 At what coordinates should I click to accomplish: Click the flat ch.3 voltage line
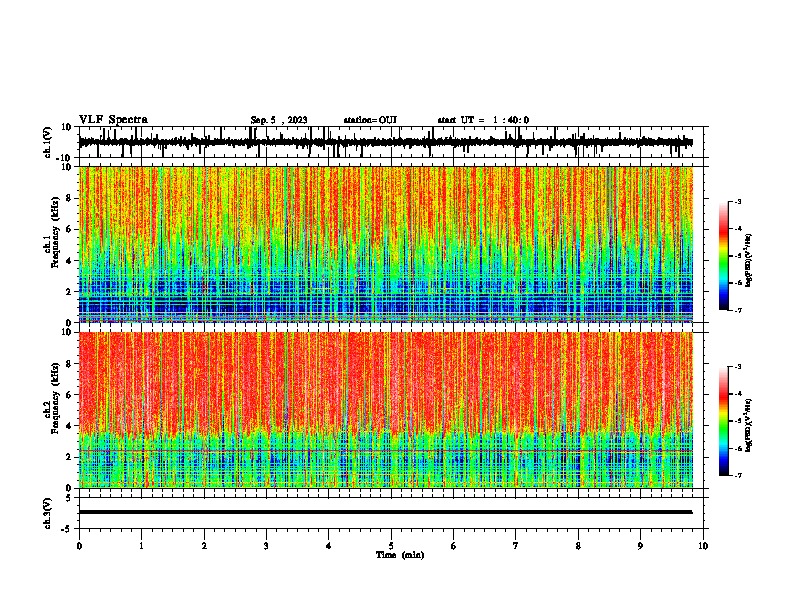385,512
